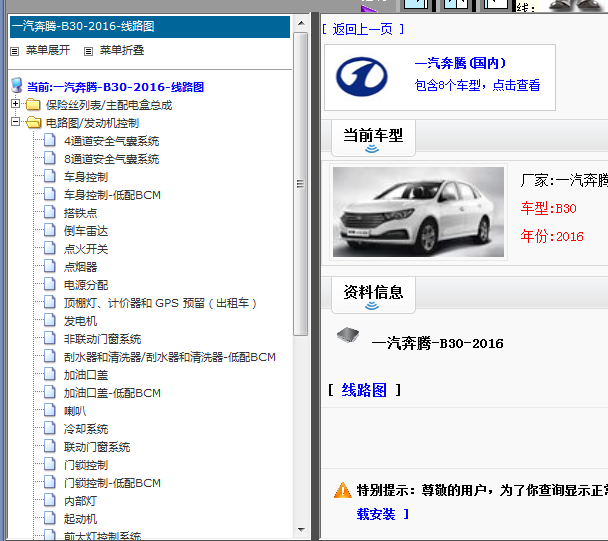Click document icon beside 点火开关
608x541 pixels.
50,248
